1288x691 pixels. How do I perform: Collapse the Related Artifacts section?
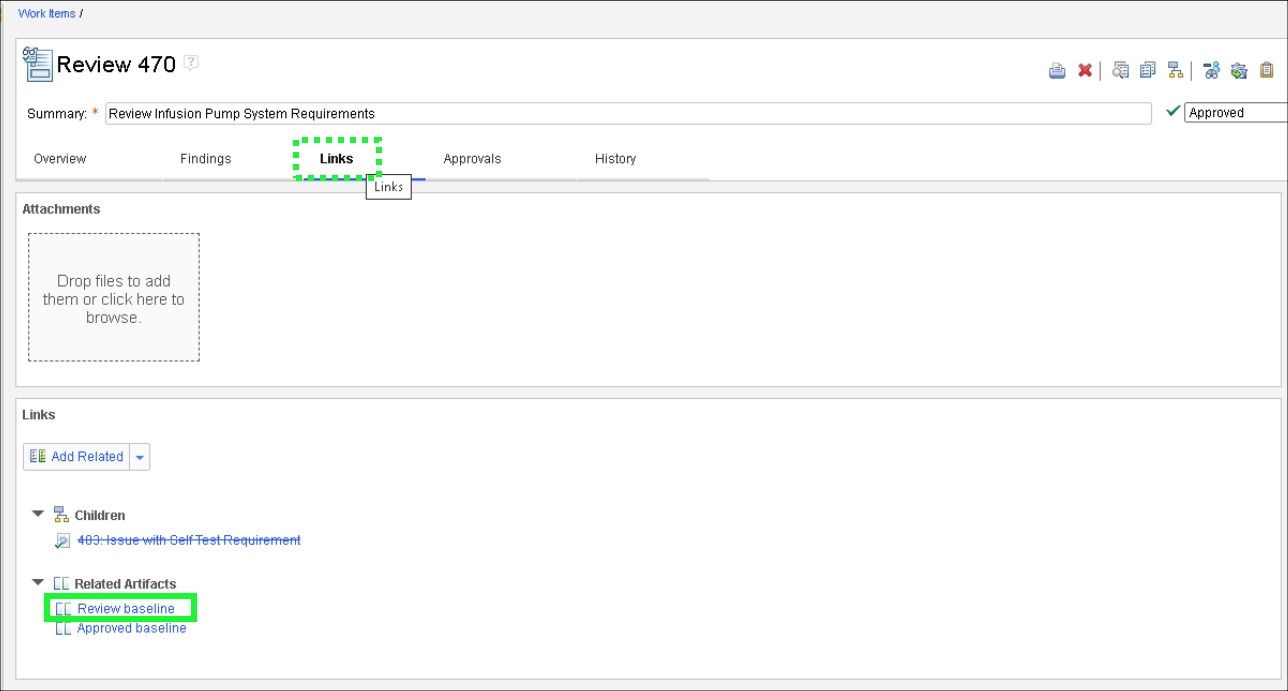[x=38, y=582]
